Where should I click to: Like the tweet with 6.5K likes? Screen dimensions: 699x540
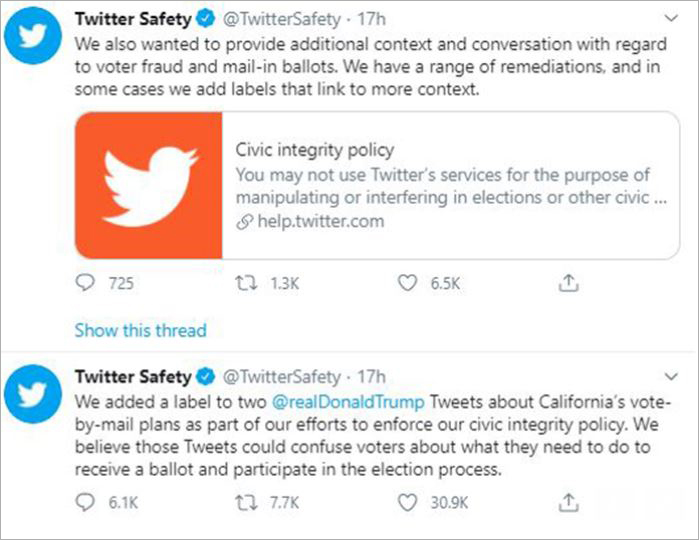(407, 283)
